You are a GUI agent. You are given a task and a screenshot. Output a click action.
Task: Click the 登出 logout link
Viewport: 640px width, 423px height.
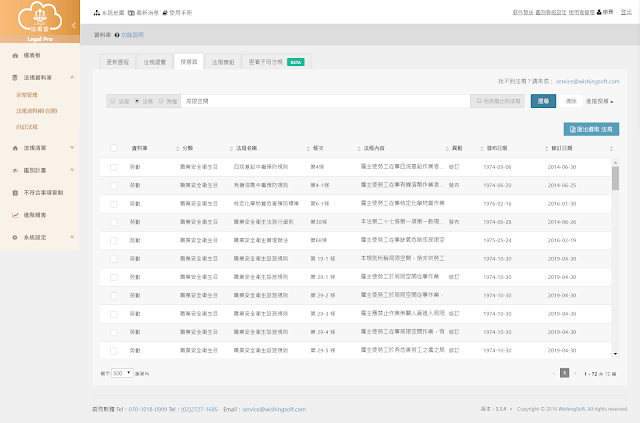coord(627,12)
